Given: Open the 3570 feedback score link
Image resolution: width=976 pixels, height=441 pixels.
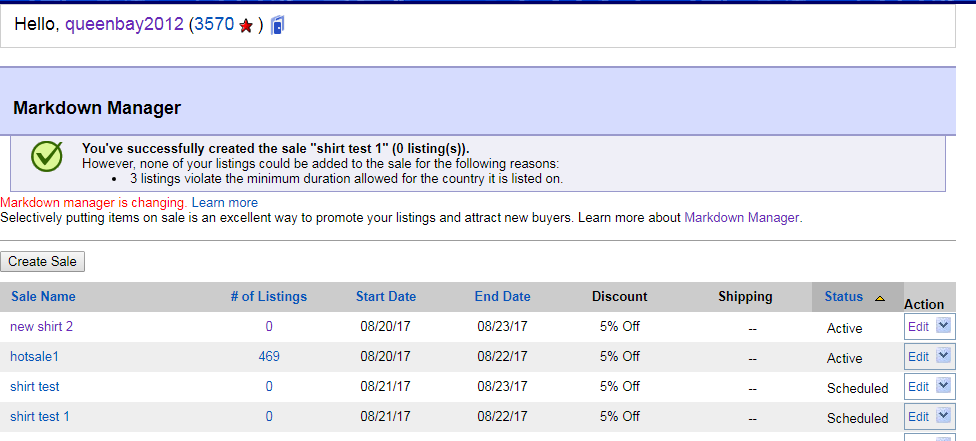Looking at the screenshot, I should [213, 25].
